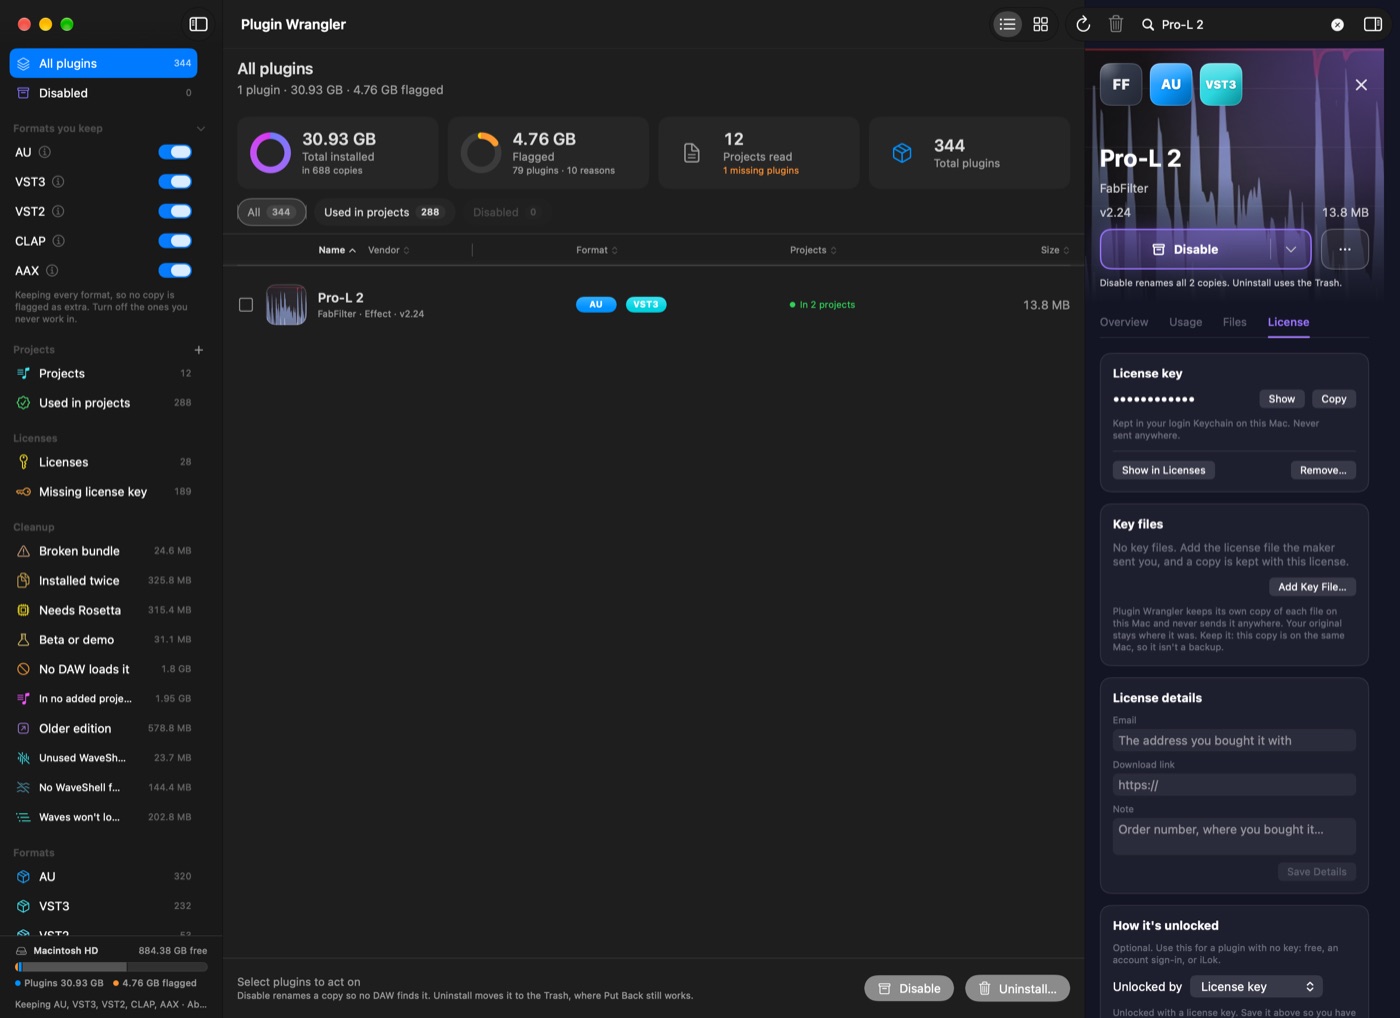Check the Pro-L 2 row checkbox

[x=246, y=305]
